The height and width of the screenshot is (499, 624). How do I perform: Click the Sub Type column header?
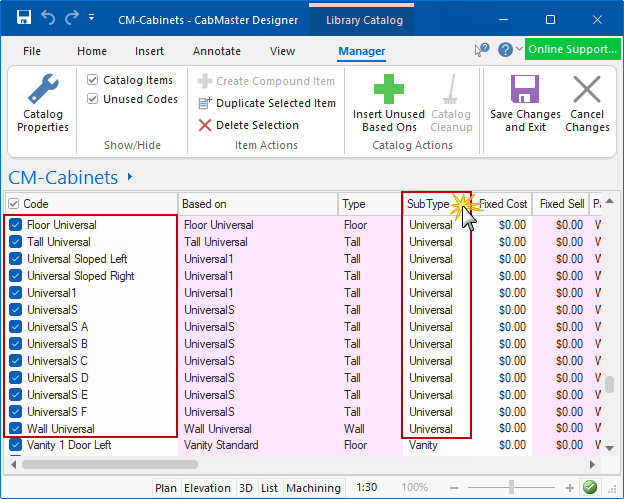click(428, 204)
